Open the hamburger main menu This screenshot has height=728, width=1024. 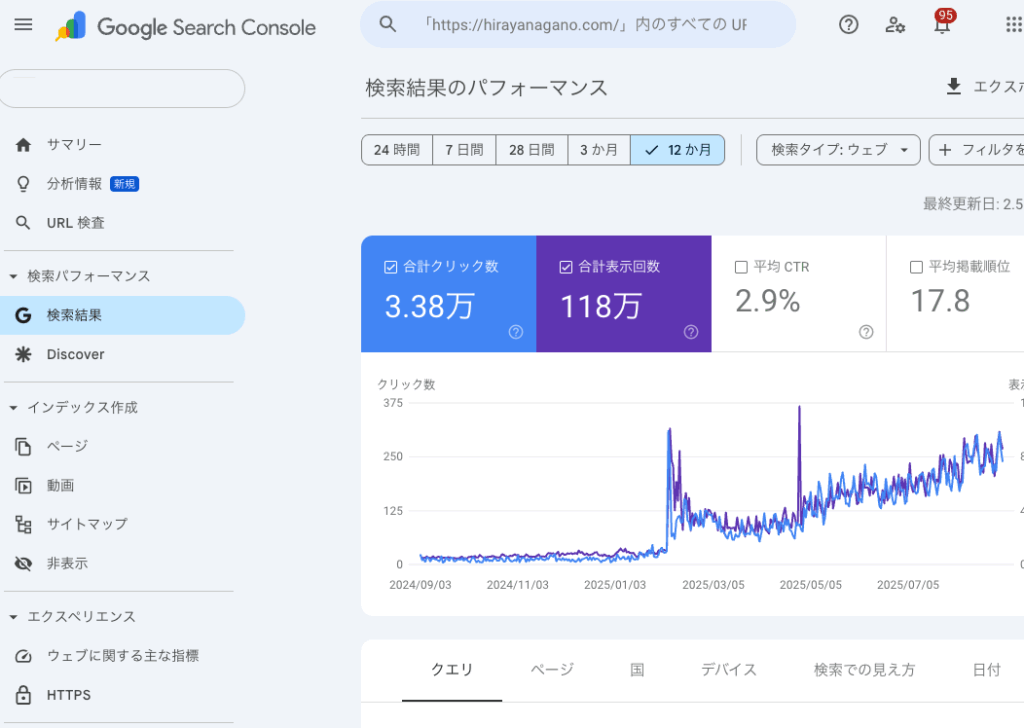tap(23, 25)
